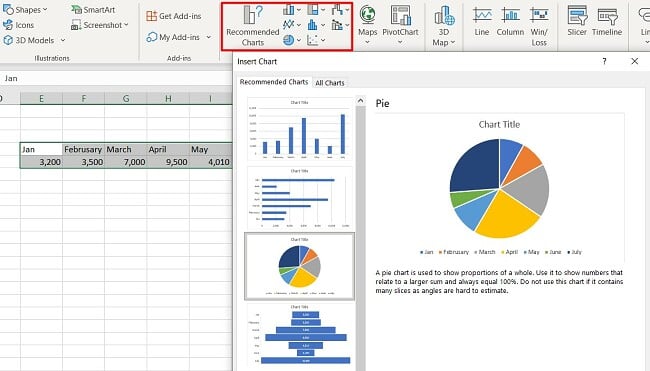Select the cell with value 3,500
The width and height of the screenshot is (650, 371).
point(84,162)
